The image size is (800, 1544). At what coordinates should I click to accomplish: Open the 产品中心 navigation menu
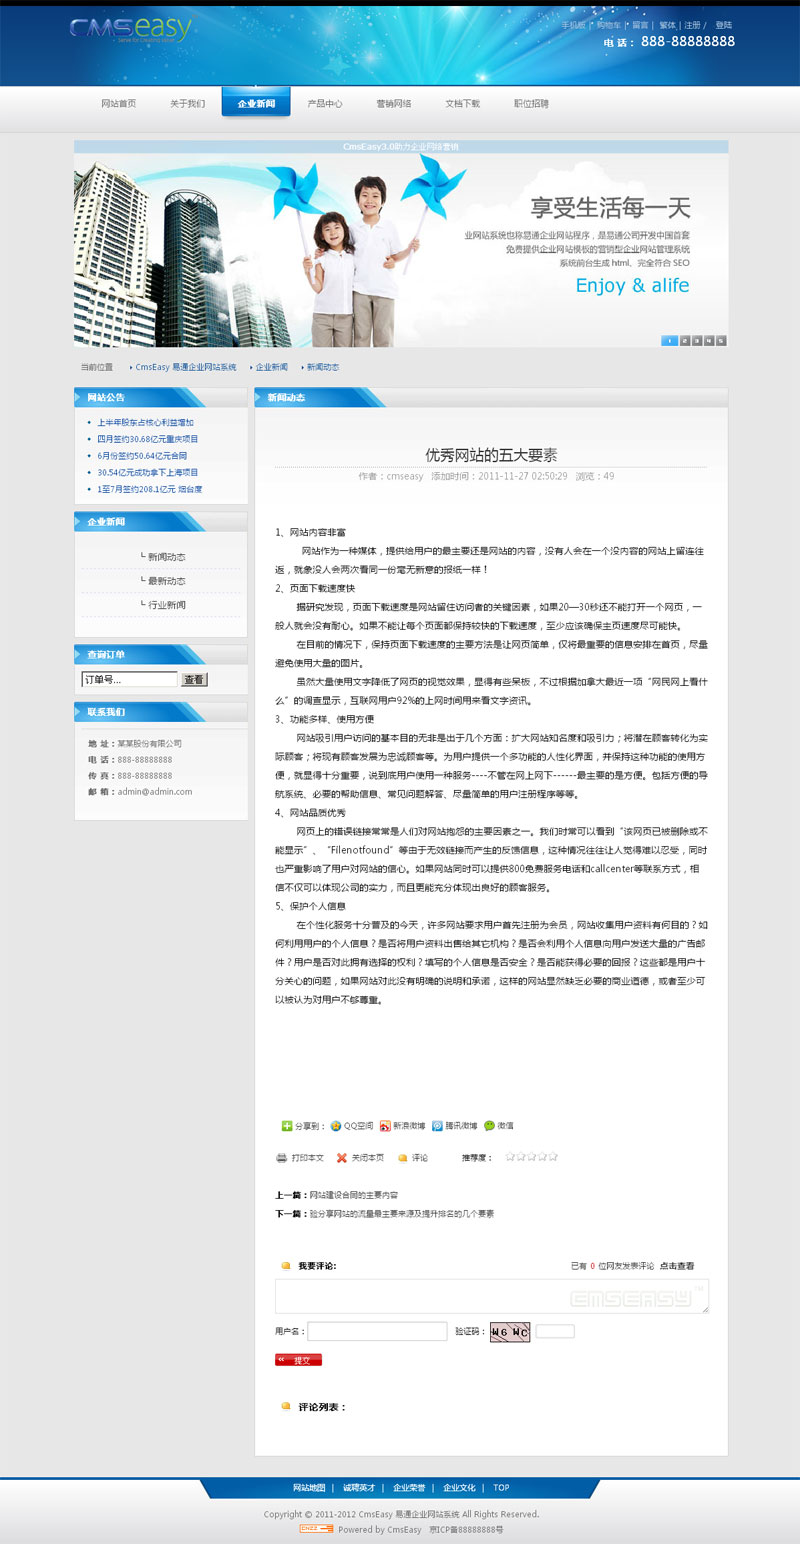324,103
